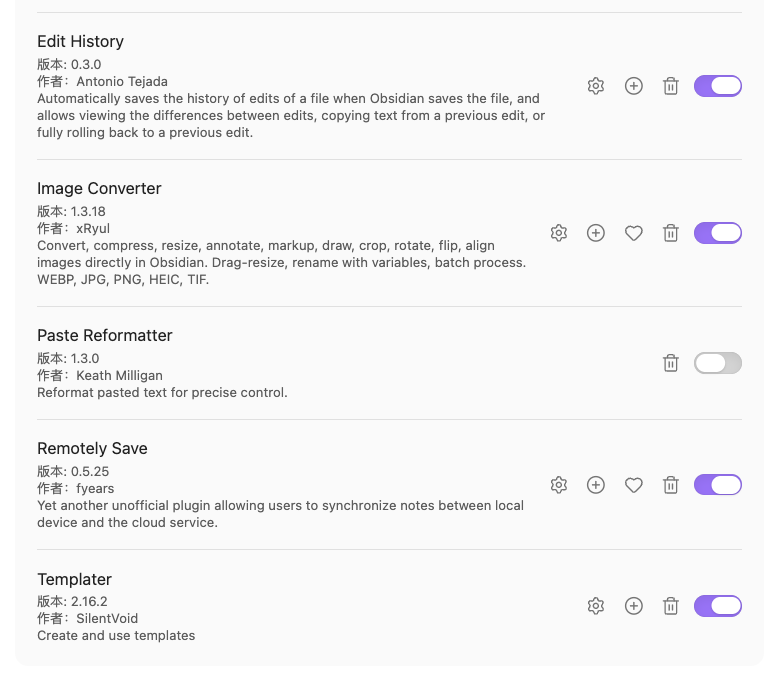The height and width of the screenshot is (688, 784).
Task: Delete Remotely Save plugin via trash icon
Action: pos(670,485)
